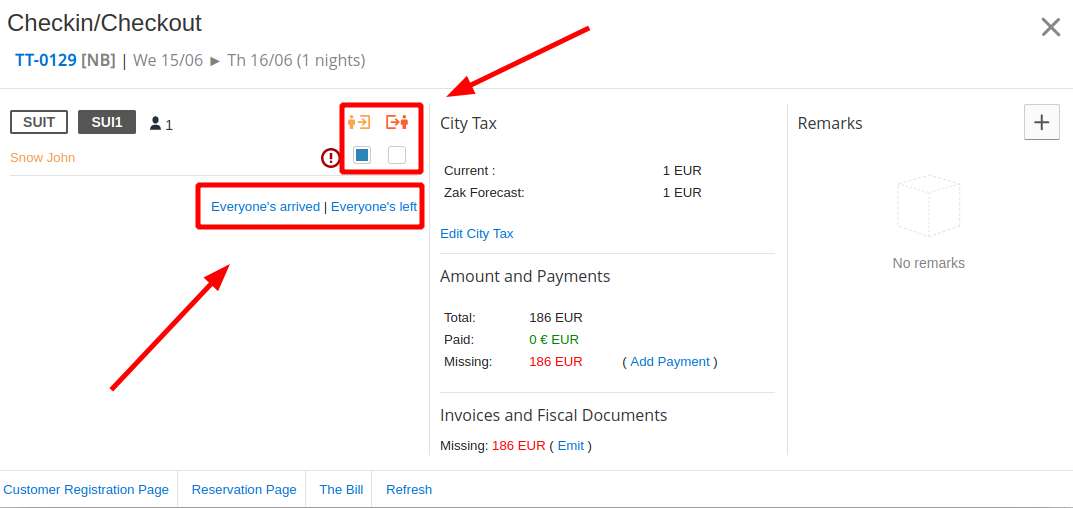
Task: Open The Bill
Action: point(341,489)
